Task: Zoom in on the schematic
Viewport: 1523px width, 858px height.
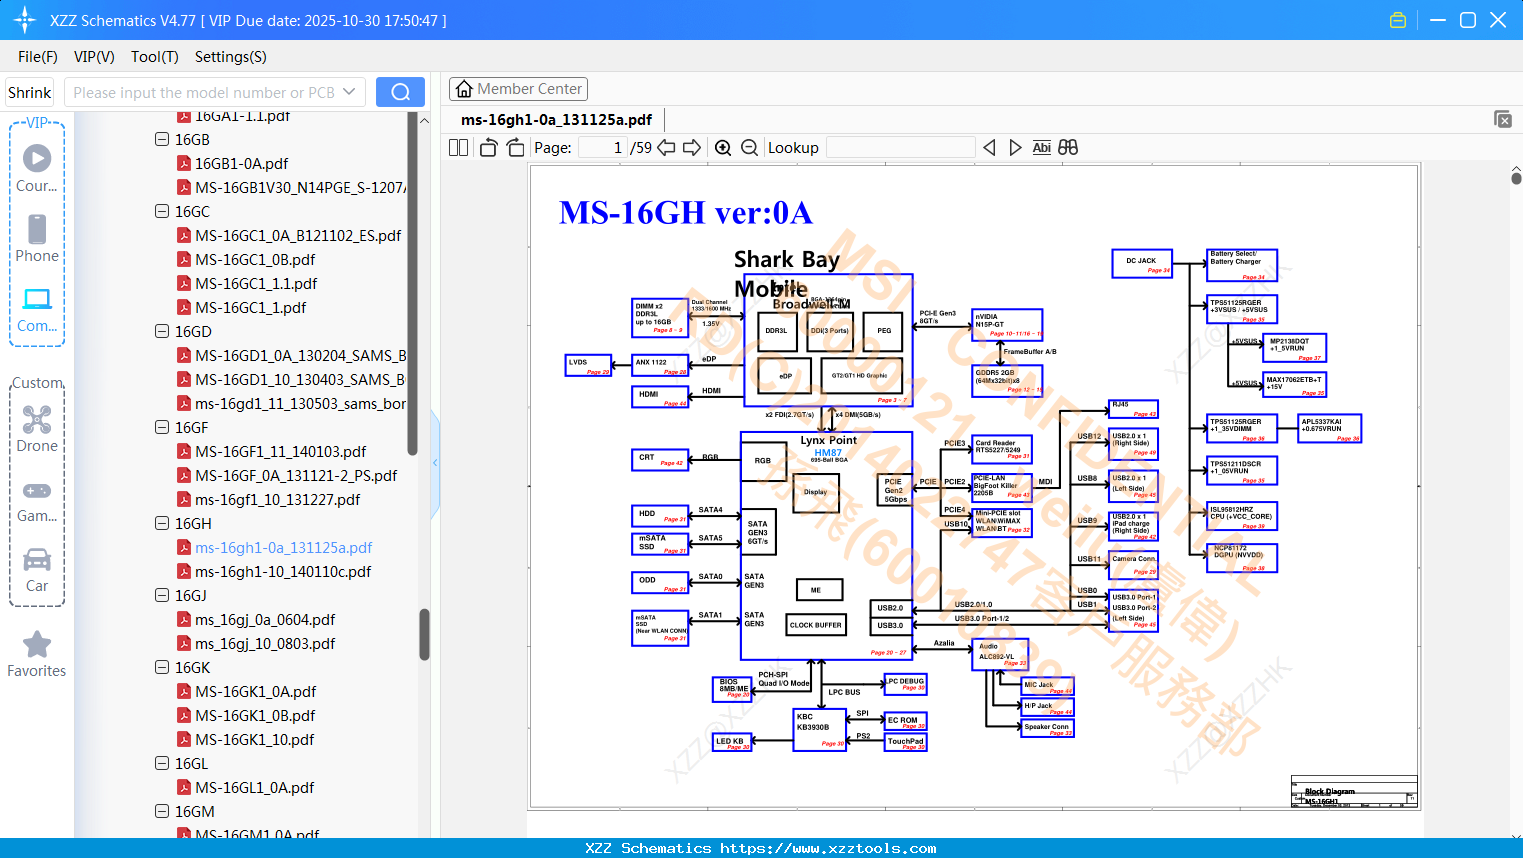Action: [723, 147]
